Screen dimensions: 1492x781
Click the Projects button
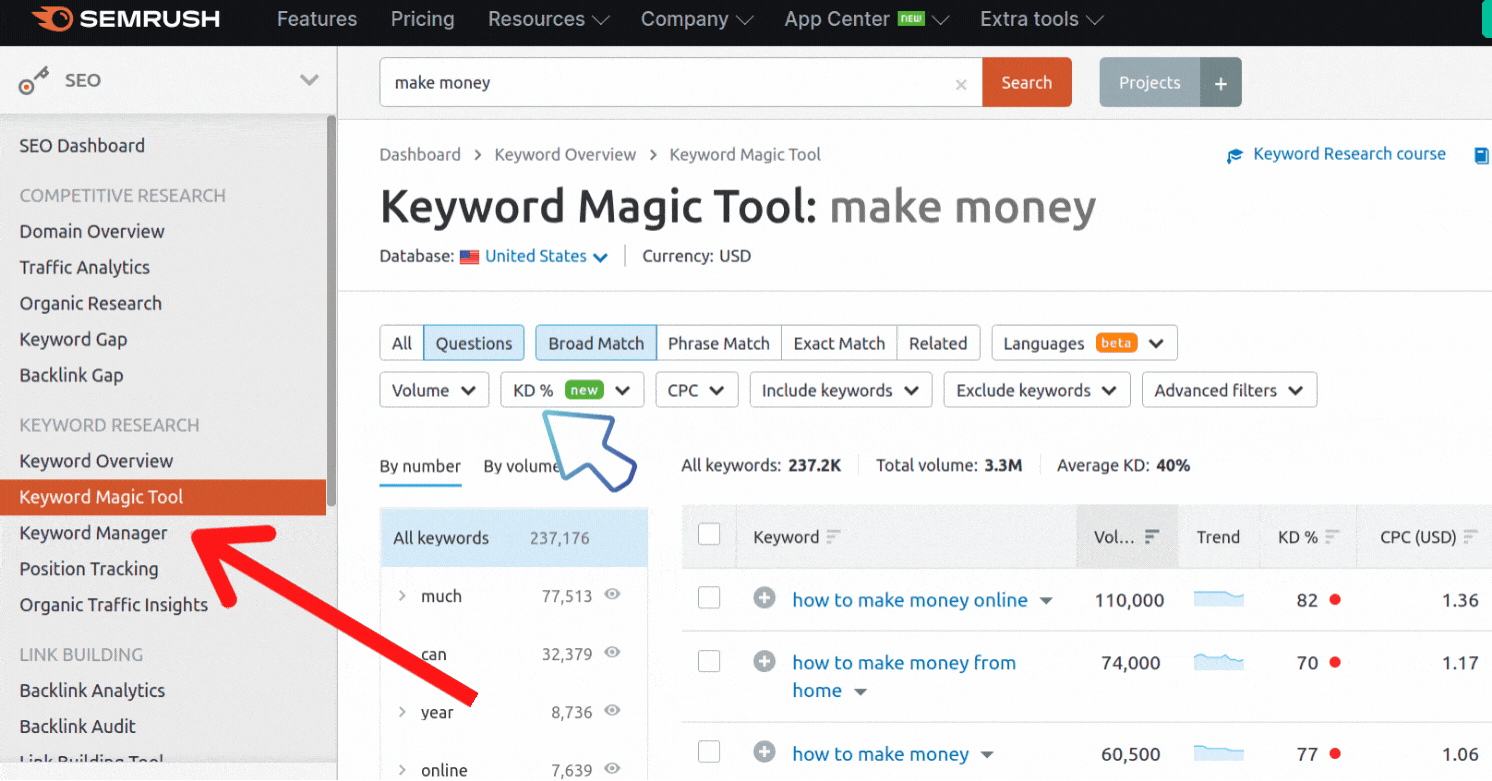coord(1150,83)
